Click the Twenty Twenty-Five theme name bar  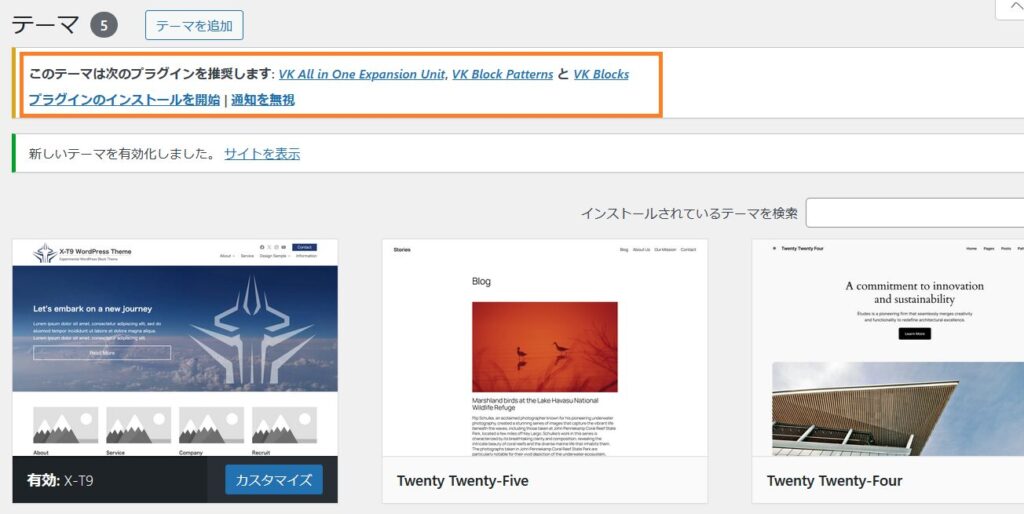coord(545,480)
